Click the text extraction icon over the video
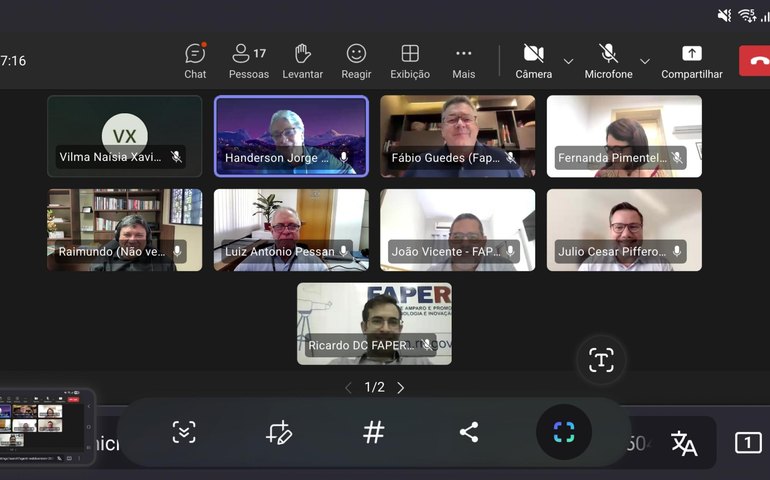This screenshot has height=480, width=770. coord(601,361)
